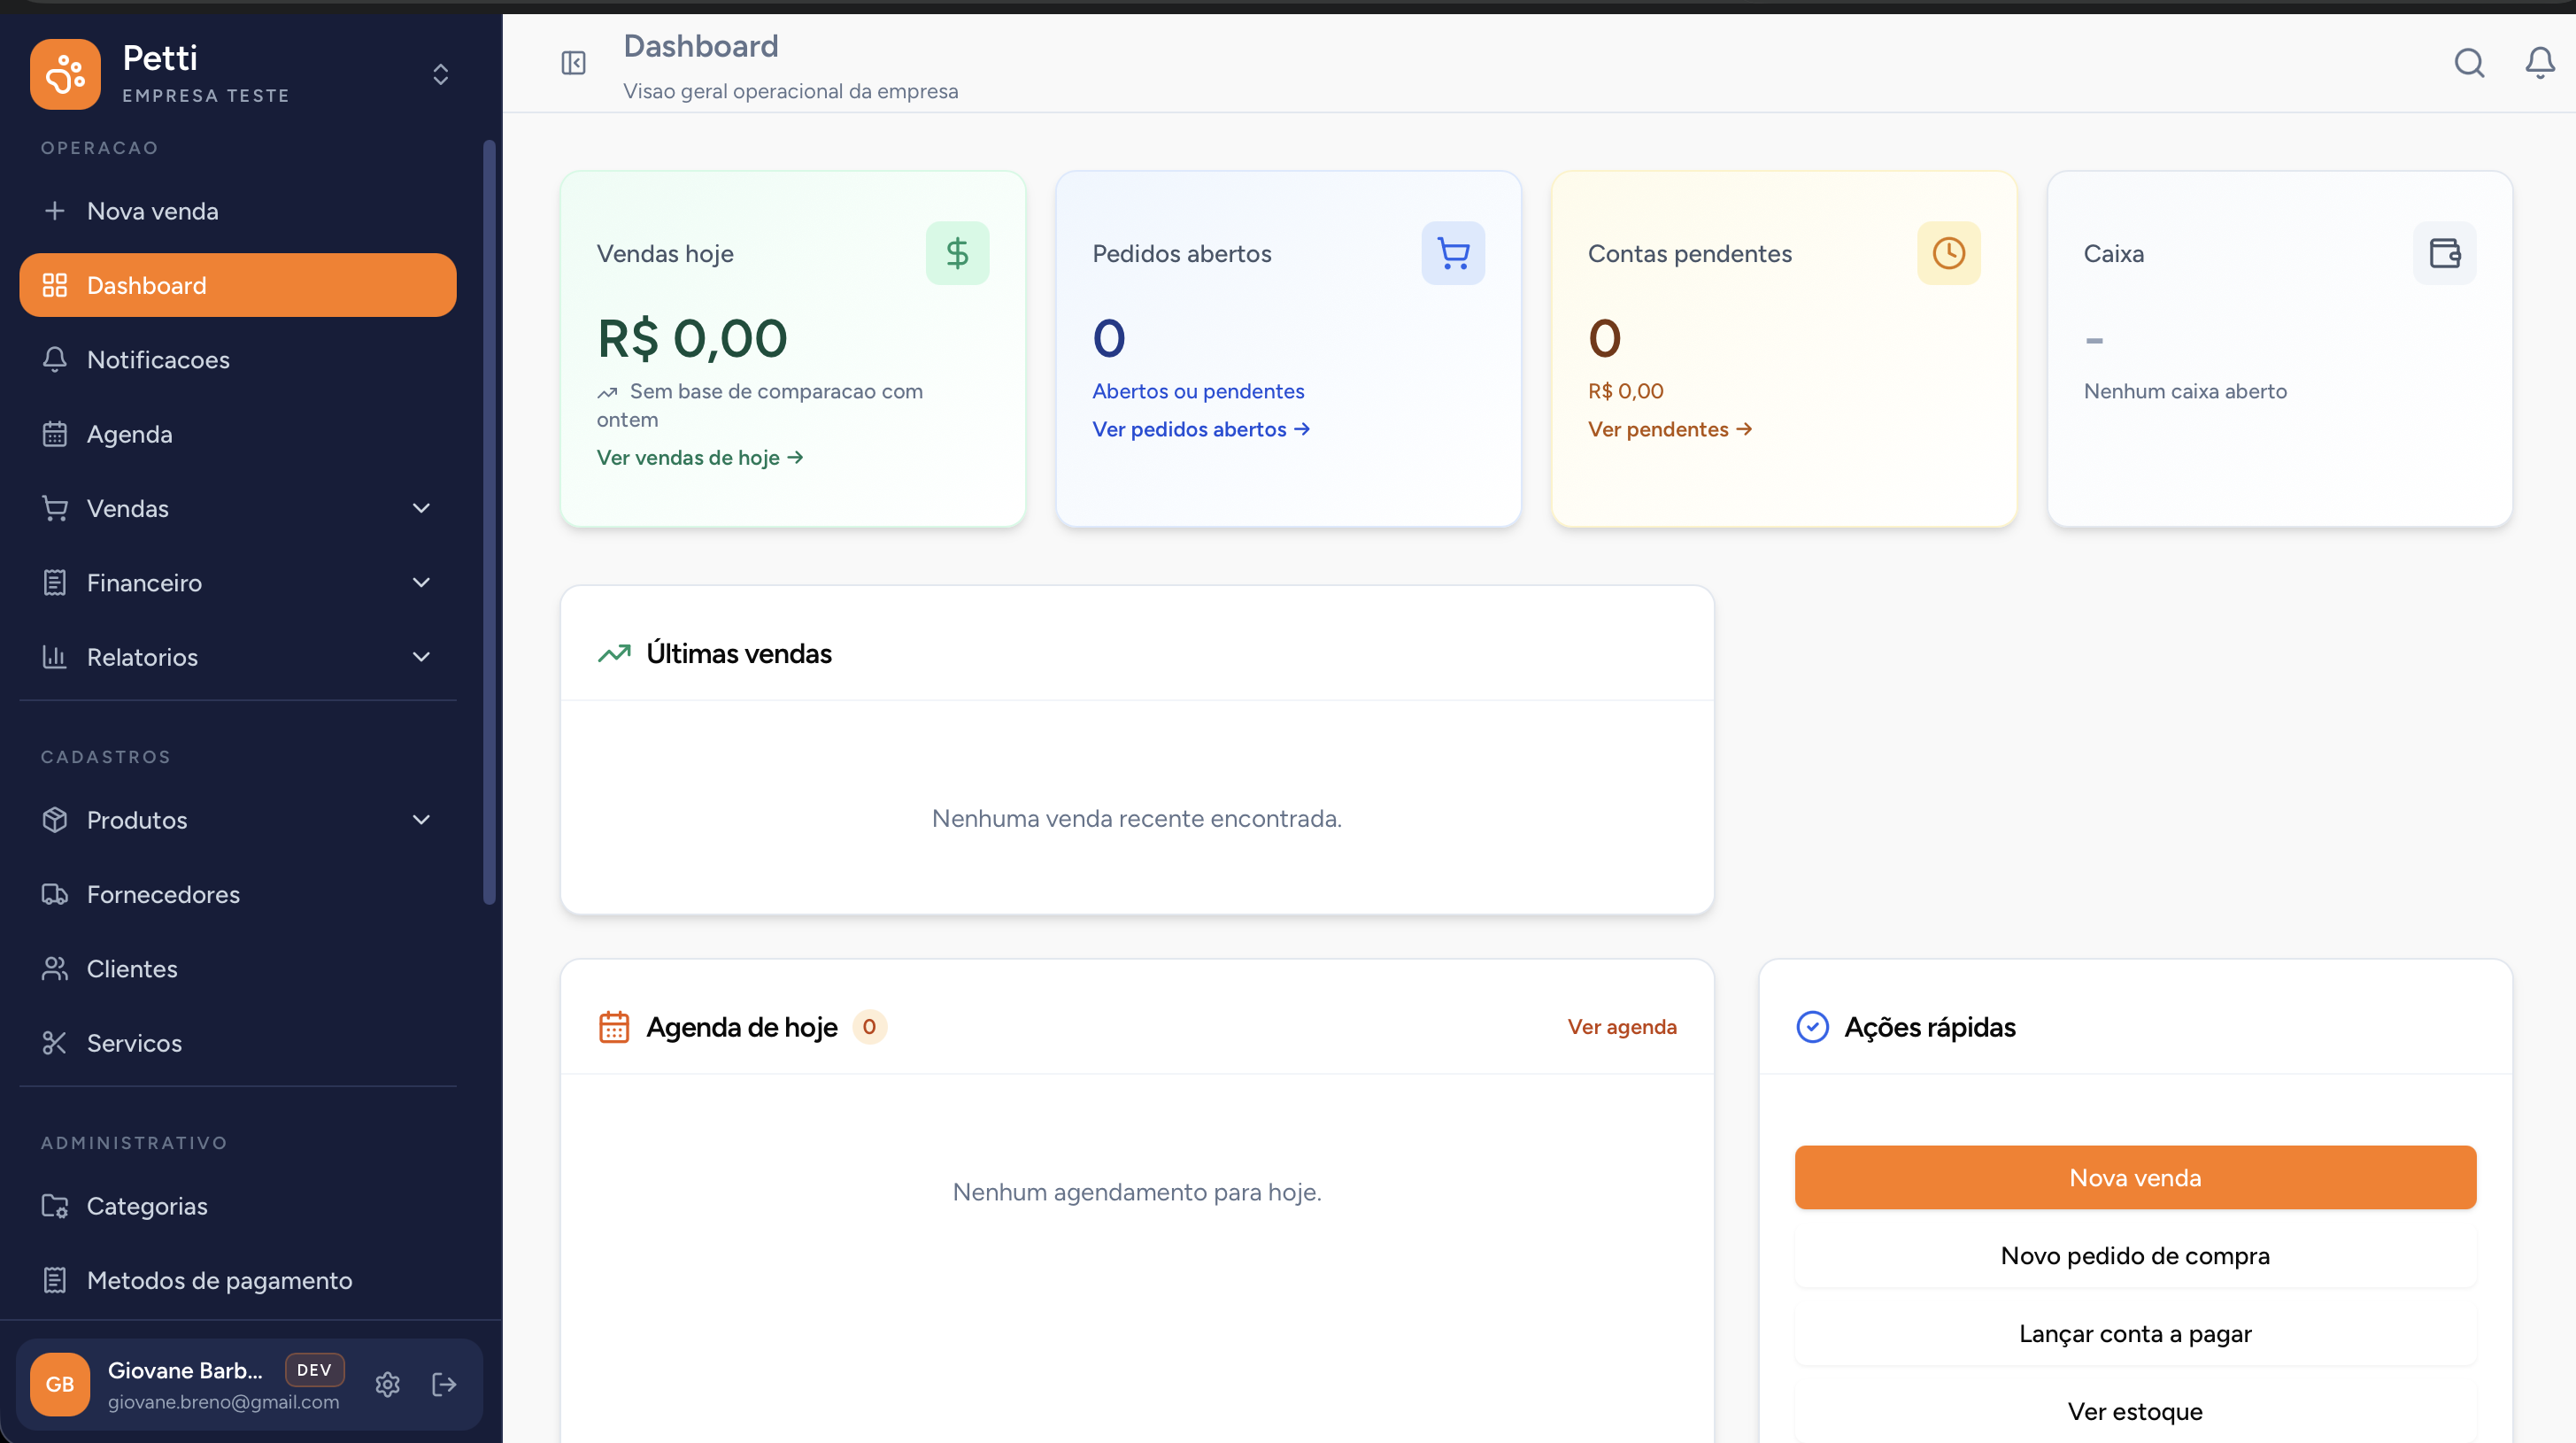Screen dimensions: 2576x1443
Task: Open Fornecedores page
Action: [x=238, y=894]
